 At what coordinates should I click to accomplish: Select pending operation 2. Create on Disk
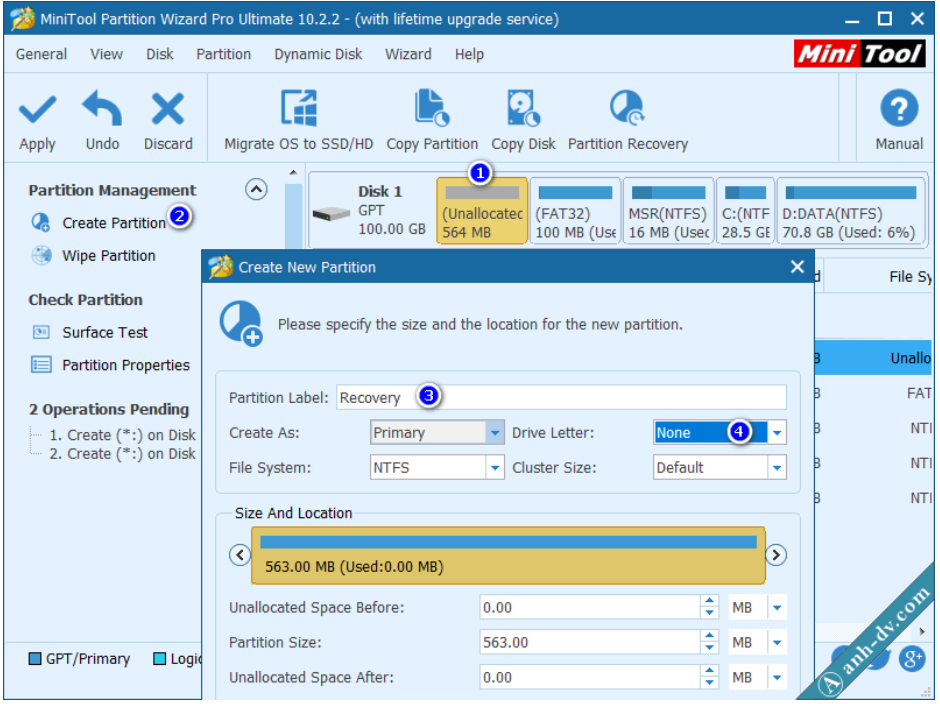[122, 454]
